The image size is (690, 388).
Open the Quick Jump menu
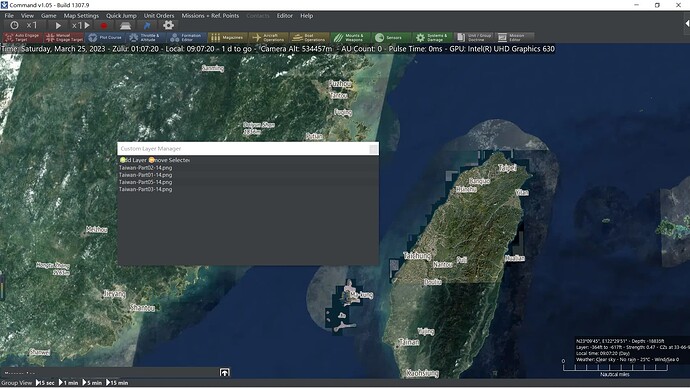click(121, 15)
